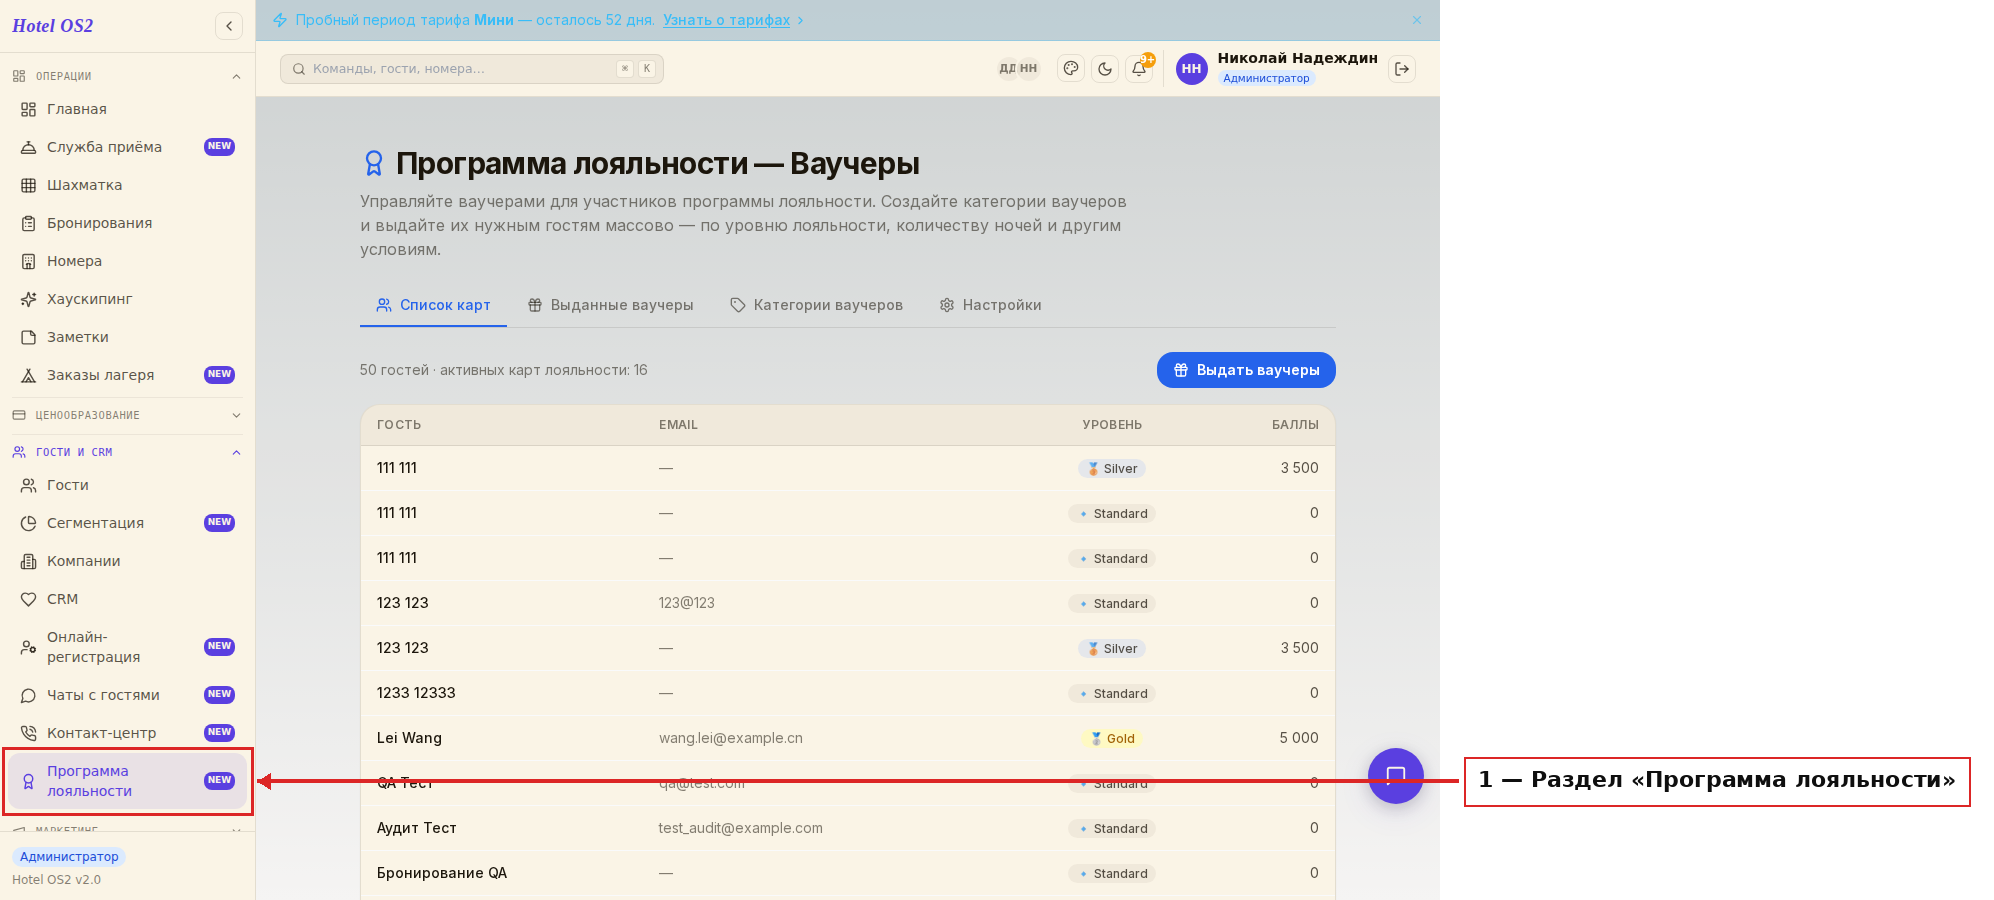Click the Gold level badge
This screenshot has width=1994, height=900.
[1112, 739]
